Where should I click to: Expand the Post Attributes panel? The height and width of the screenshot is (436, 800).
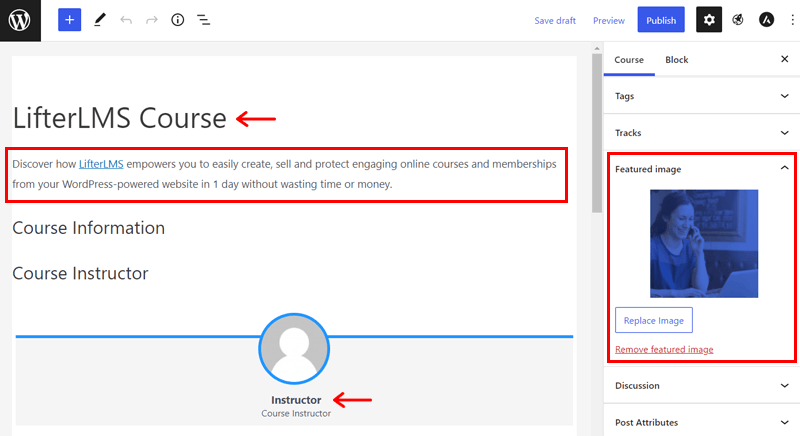[702, 422]
